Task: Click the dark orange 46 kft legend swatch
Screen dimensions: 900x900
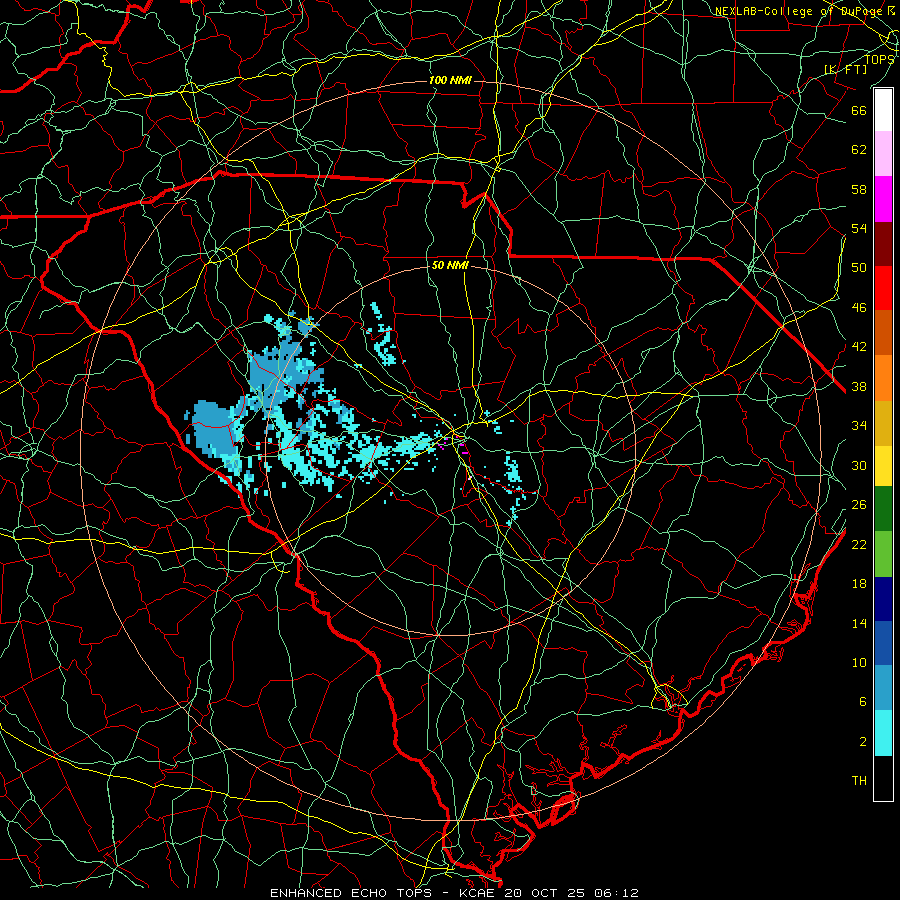Action: tap(883, 333)
